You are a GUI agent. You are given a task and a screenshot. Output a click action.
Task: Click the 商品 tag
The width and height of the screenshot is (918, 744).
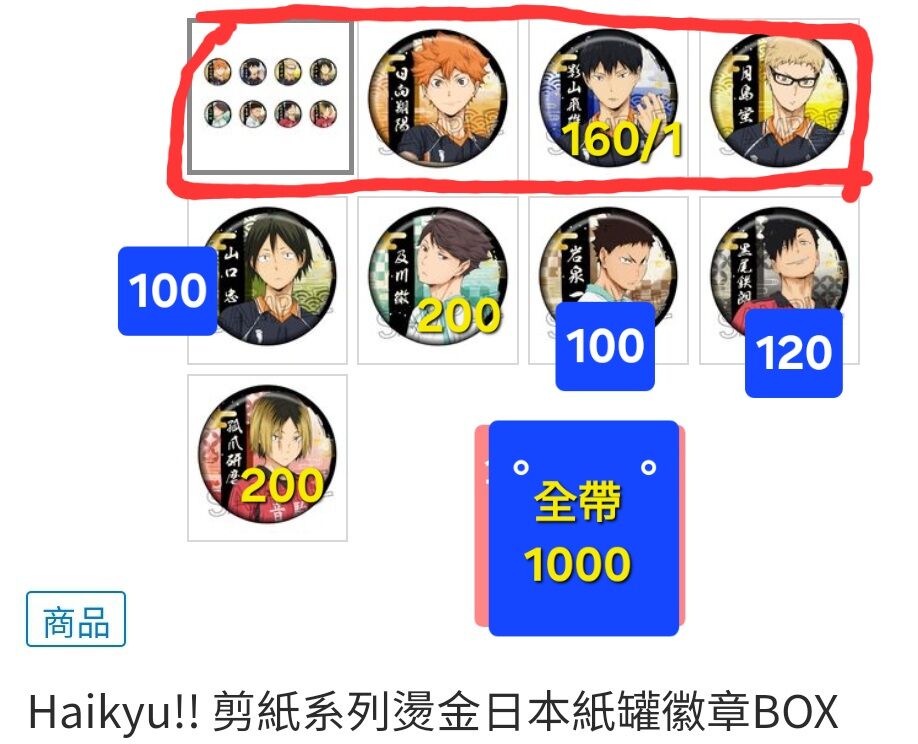click(76, 619)
